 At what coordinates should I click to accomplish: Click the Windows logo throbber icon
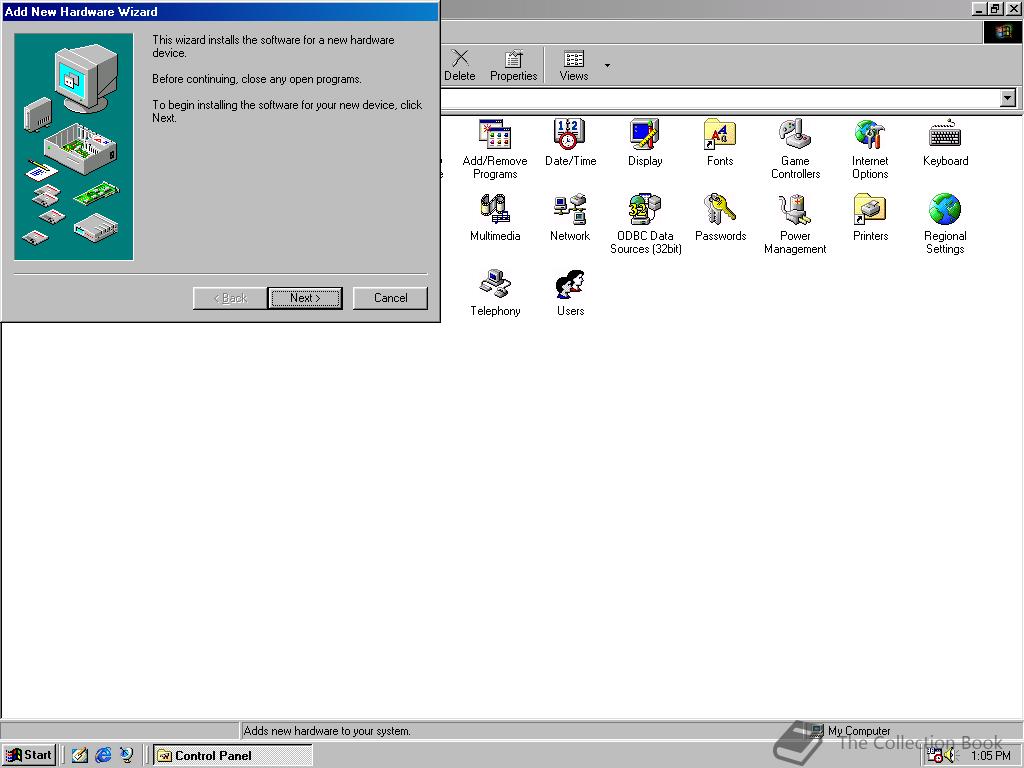1002,32
